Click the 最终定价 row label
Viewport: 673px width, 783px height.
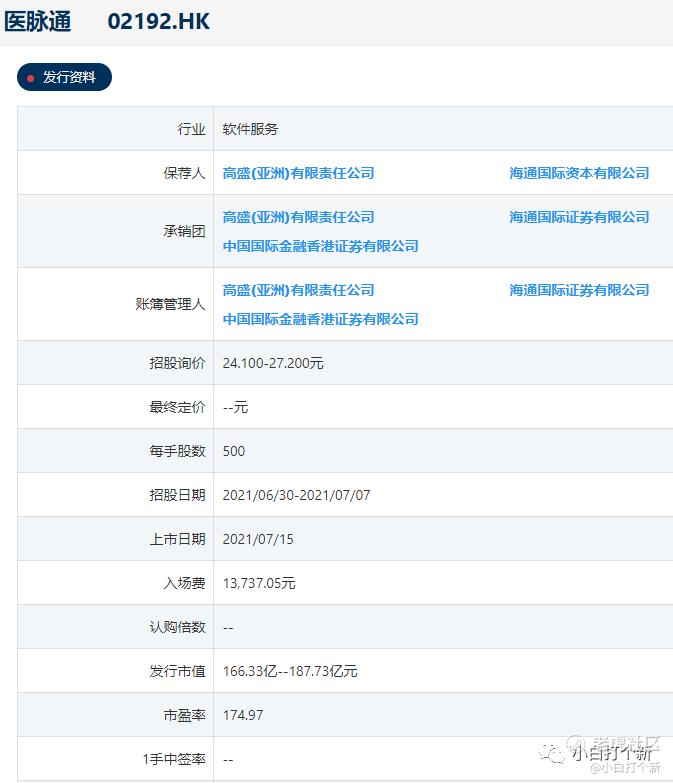click(x=178, y=407)
